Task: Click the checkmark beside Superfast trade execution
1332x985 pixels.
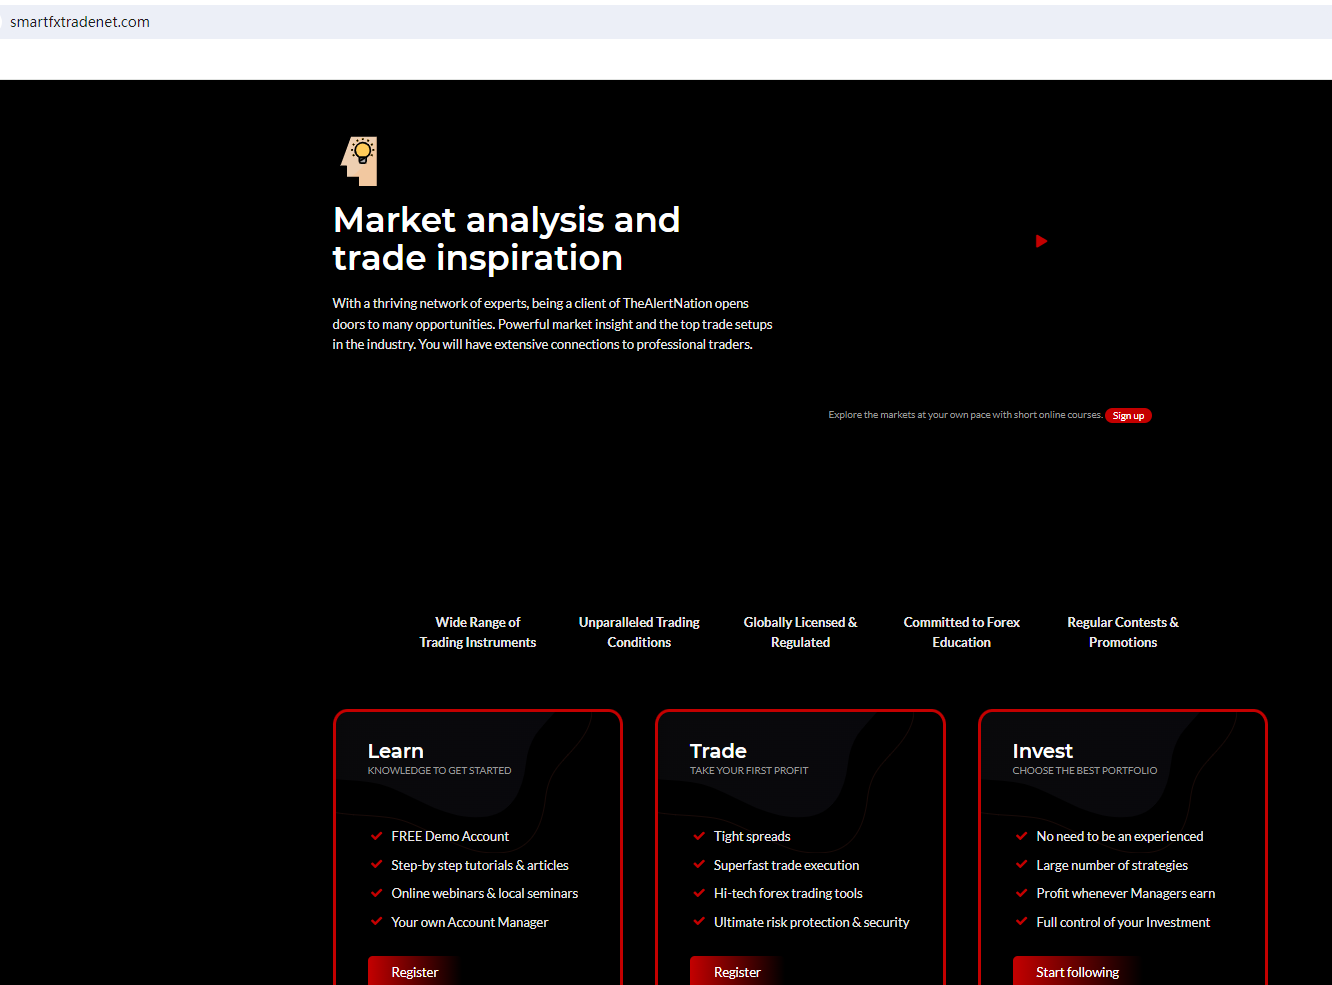Action: click(x=699, y=865)
